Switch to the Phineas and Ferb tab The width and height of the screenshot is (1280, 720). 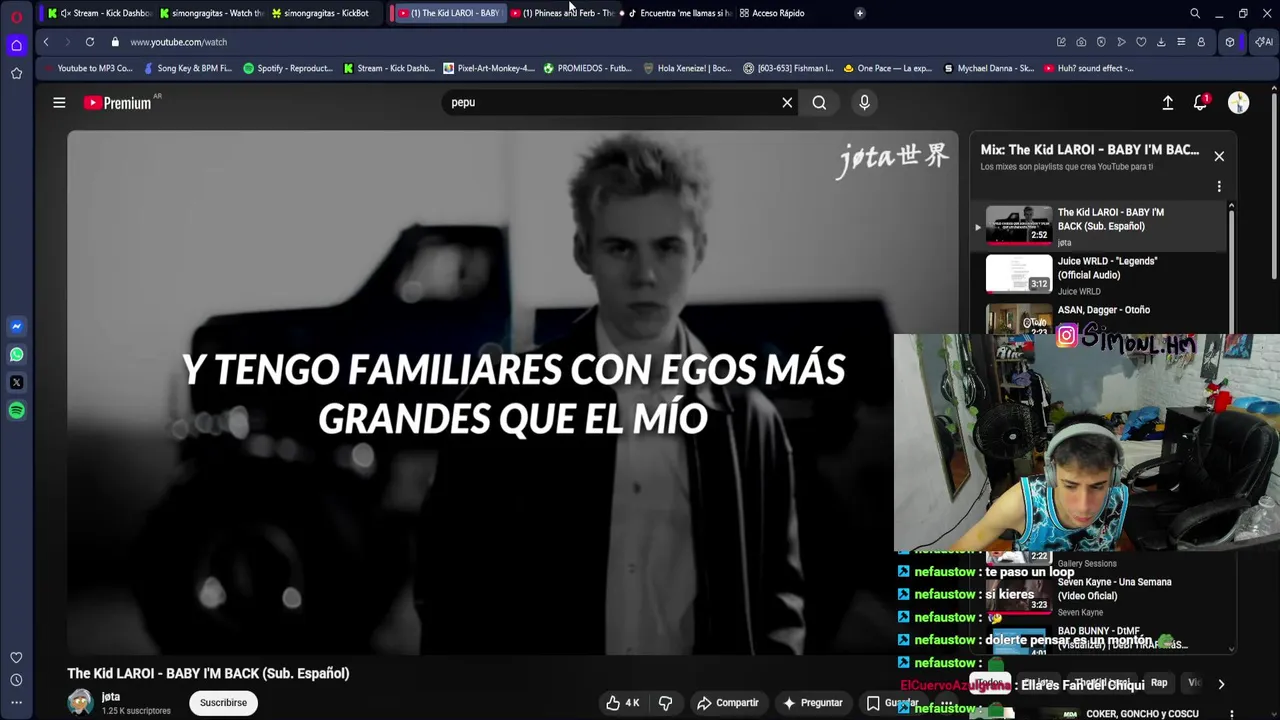point(561,13)
